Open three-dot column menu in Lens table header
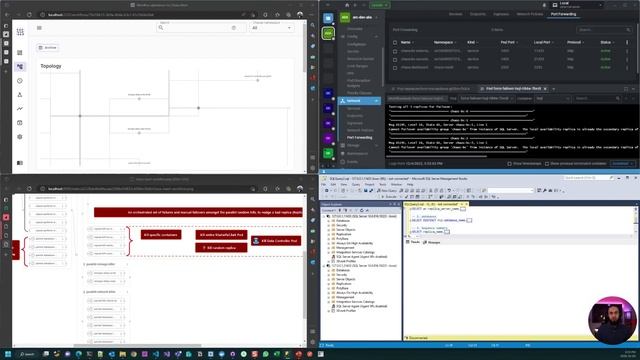Screen dimensions: 640x360 tap(627, 42)
